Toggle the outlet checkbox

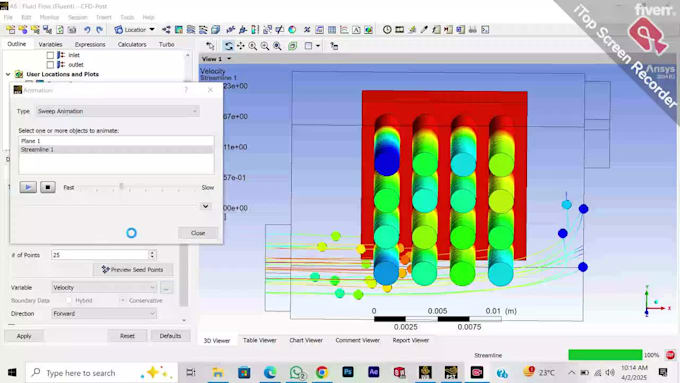(50, 65)
